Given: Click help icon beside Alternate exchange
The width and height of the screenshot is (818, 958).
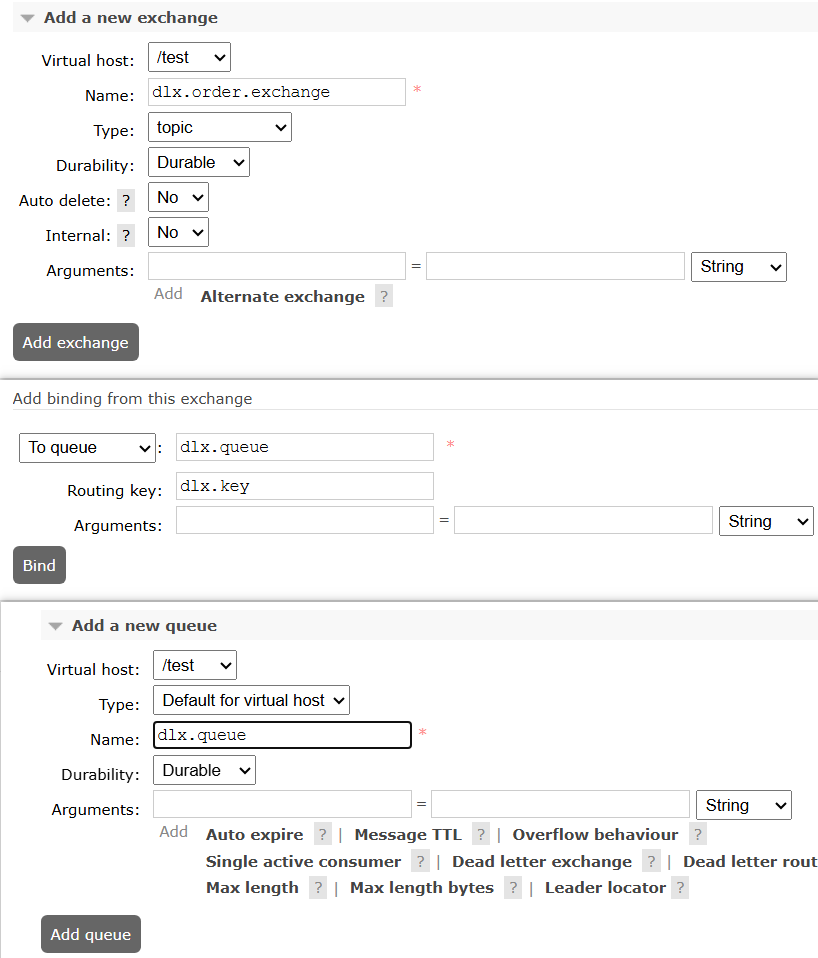Looking at the screenshot, I should pyautogui.click(x=384, y=297).
